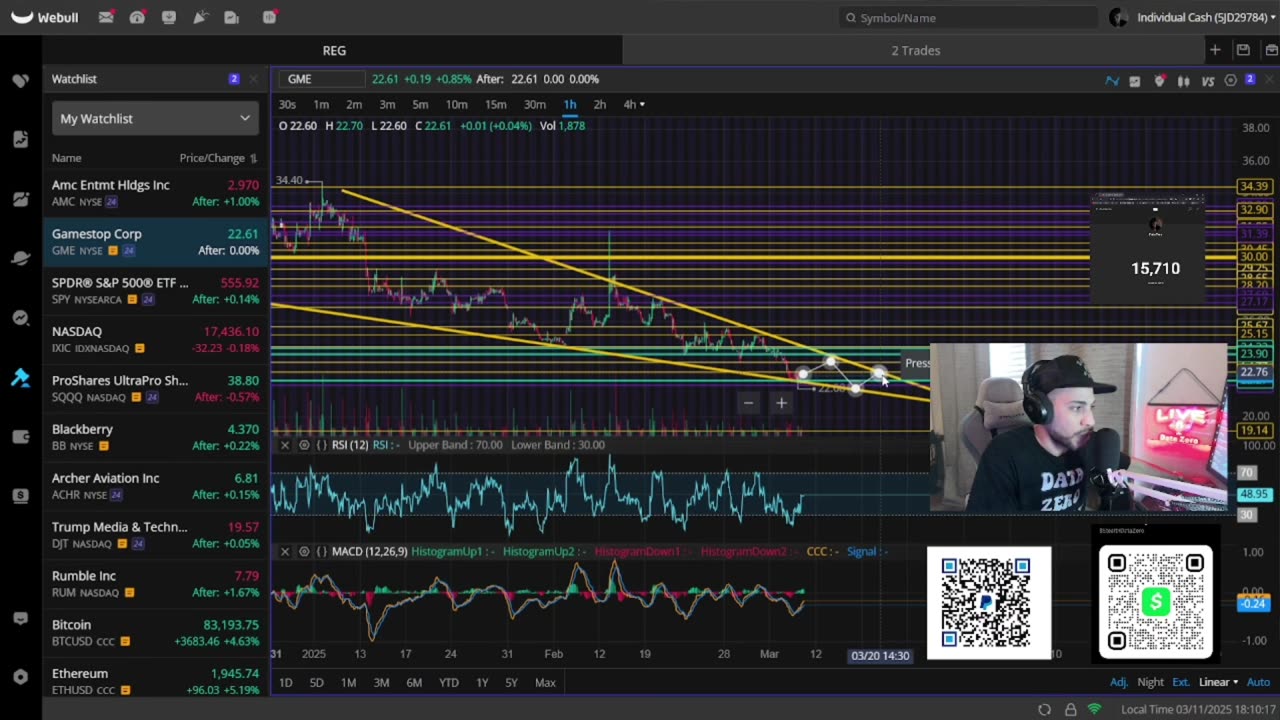Image resolution: width=1280 pixels, height=720 pixels.
Task: Open the gauge dashboard icon in top bar
Action: pyautogui.click(x=137, y=17)
